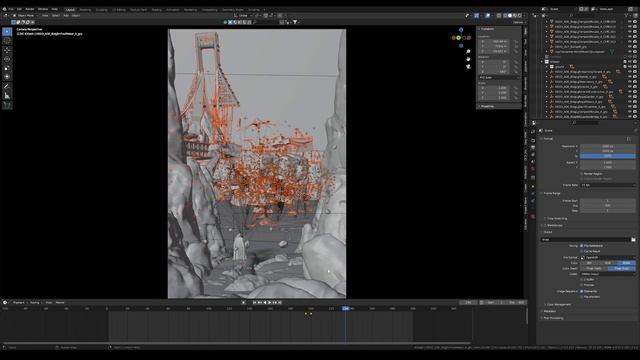Switch to the Geometry Nodes workspace tab
The image size is (640, 360).
pyautogui.click(x=233, y=9)
